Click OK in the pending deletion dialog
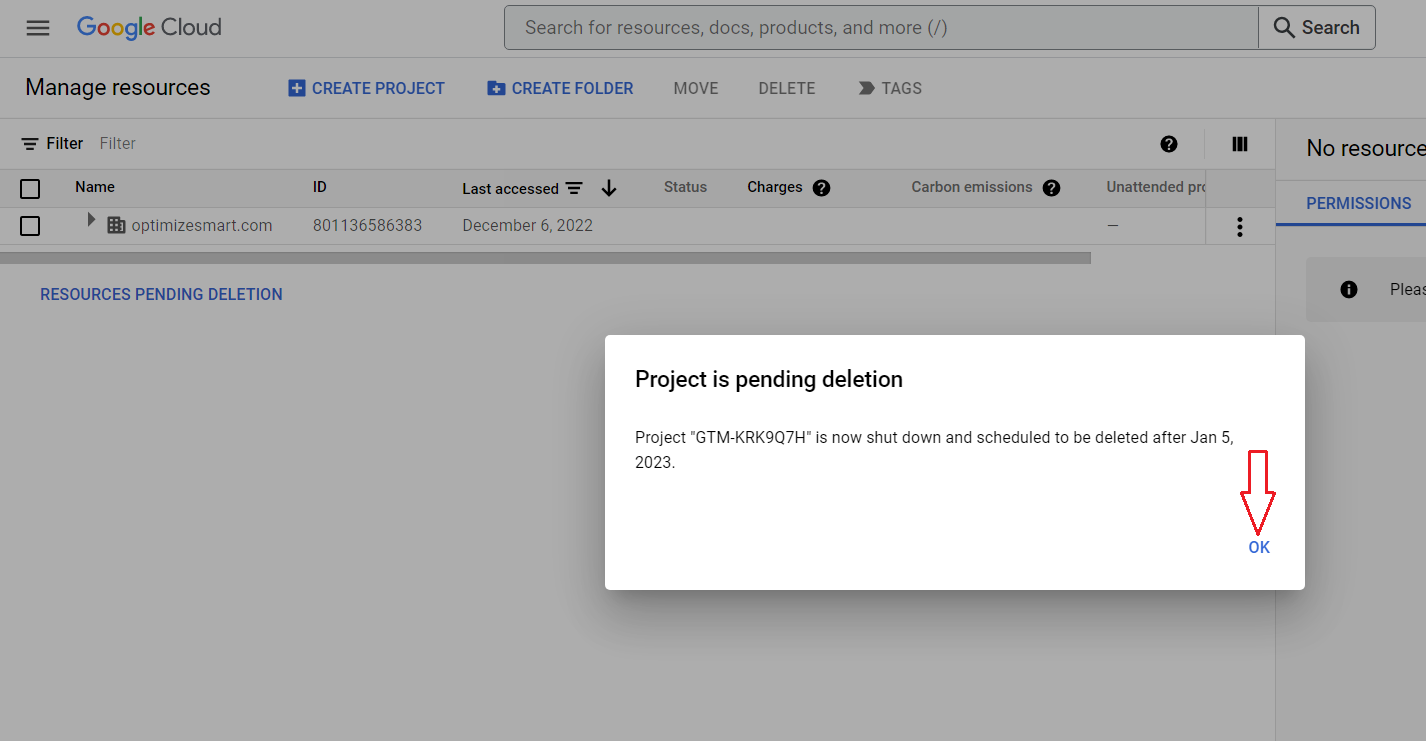 click(1259, 547)
